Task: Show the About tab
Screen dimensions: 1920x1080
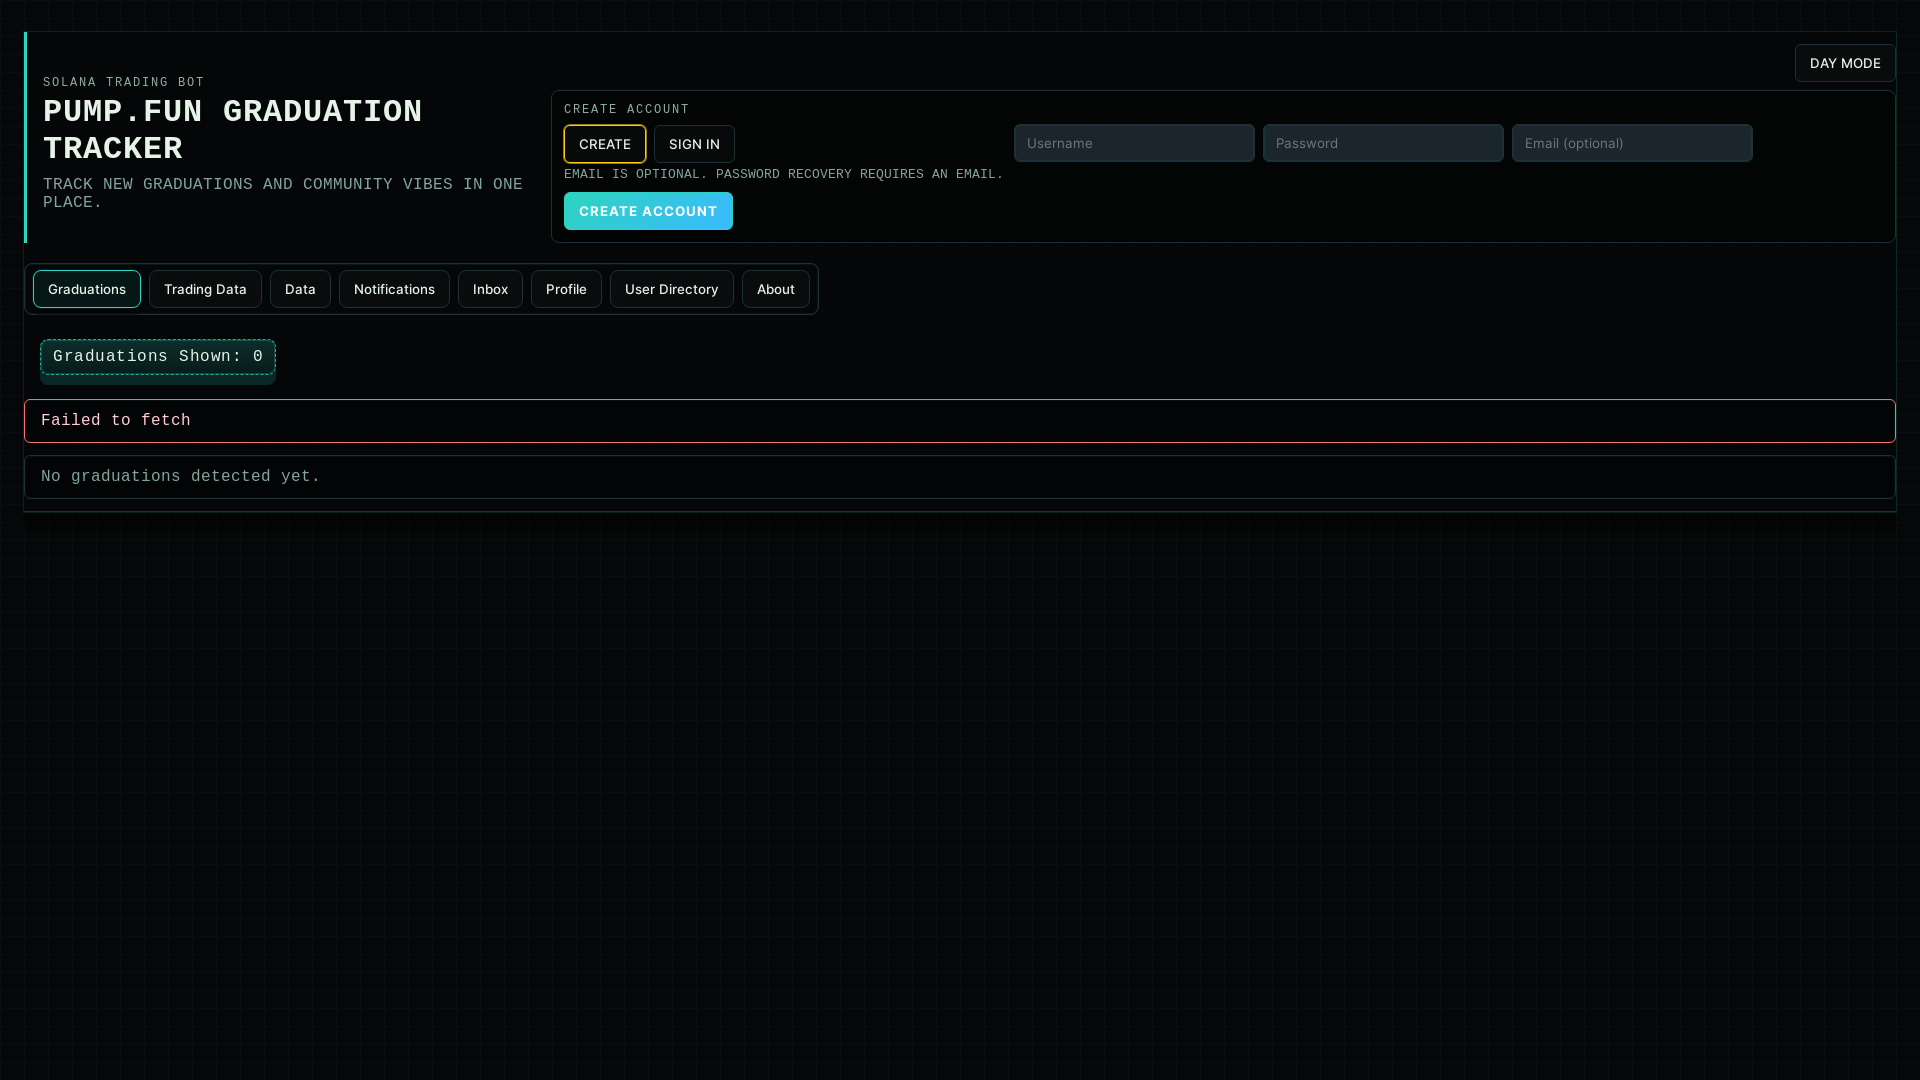Action: (x=776, y=289)
